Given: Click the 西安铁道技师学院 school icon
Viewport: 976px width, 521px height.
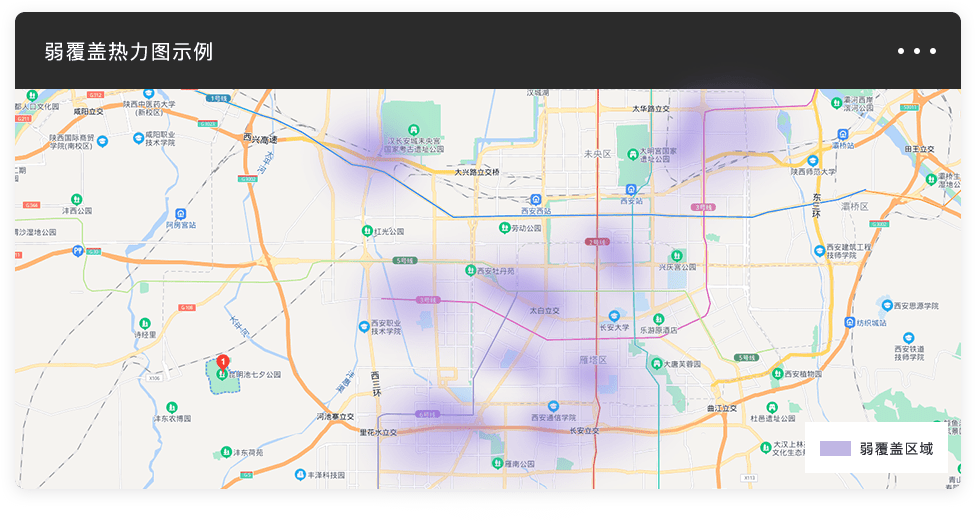Looking at the screenshot, I should coord(909,338).
